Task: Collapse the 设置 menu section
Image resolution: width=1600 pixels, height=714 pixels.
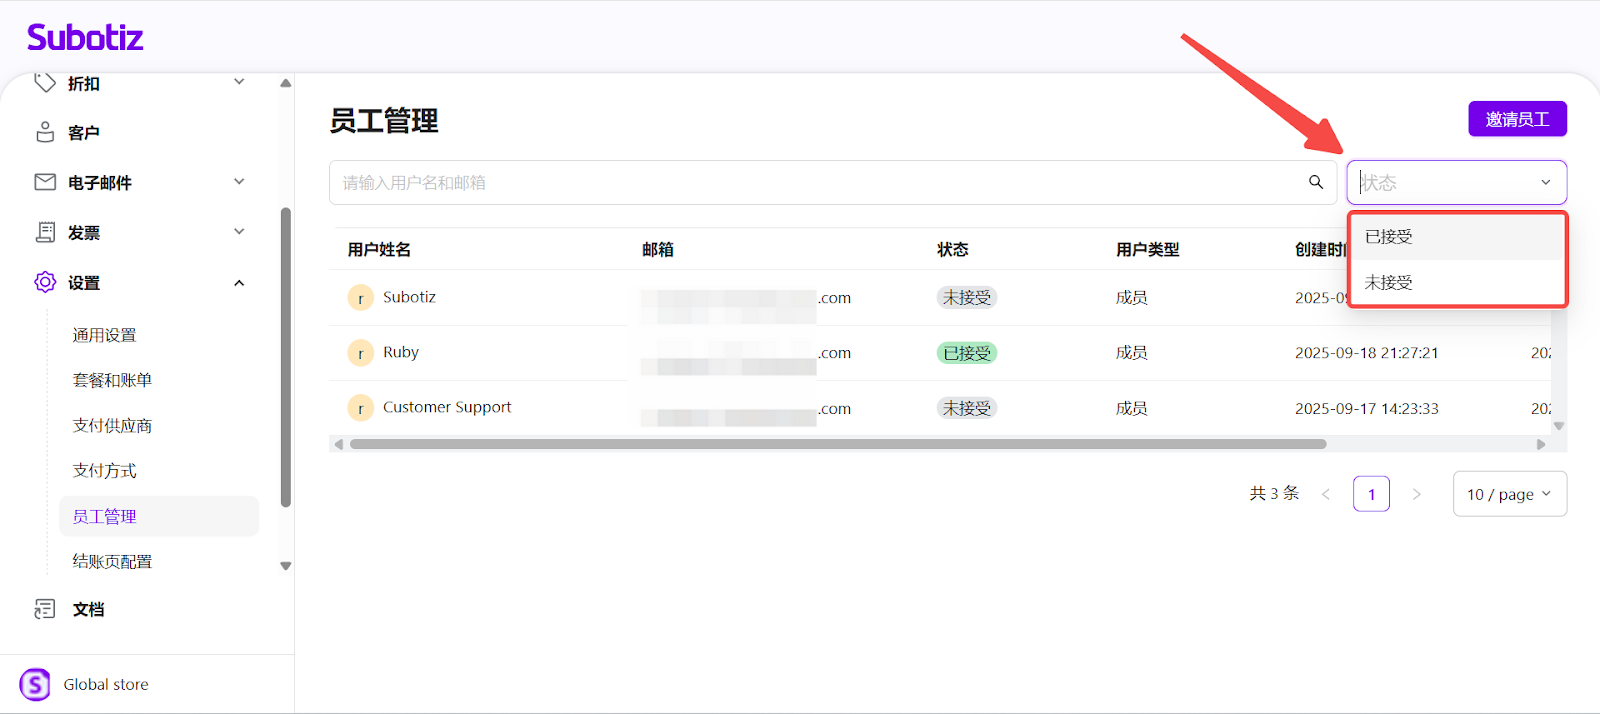Action: [239, 283]
